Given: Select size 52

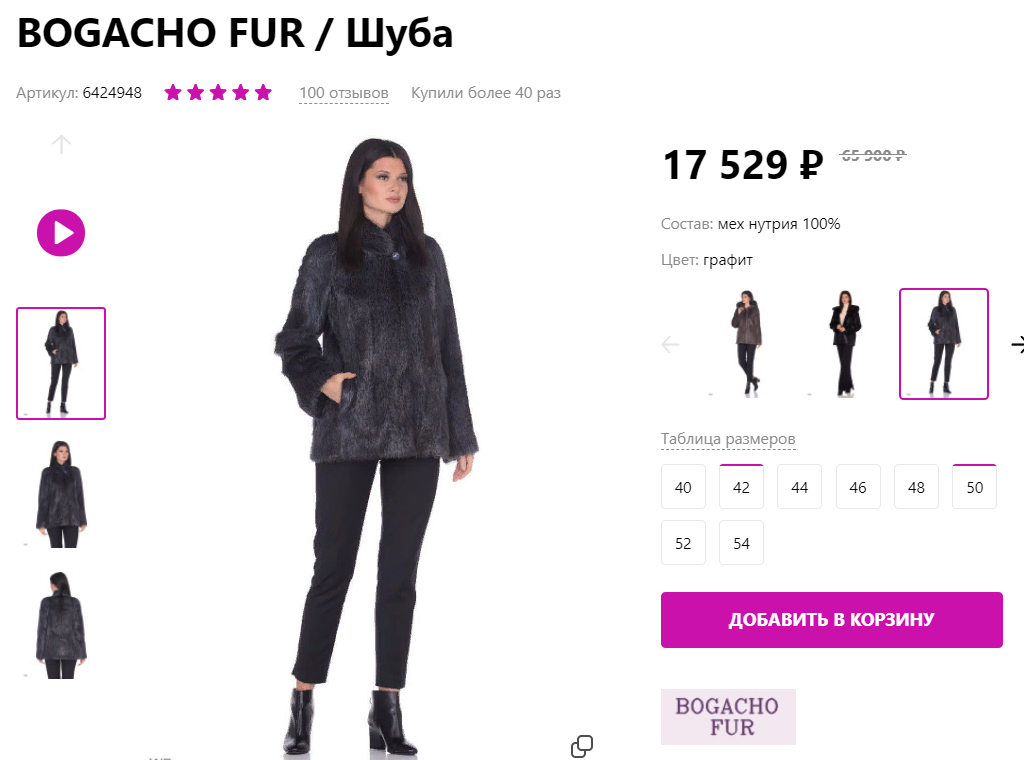Looking at the screenshot, I should click(683, 543).
